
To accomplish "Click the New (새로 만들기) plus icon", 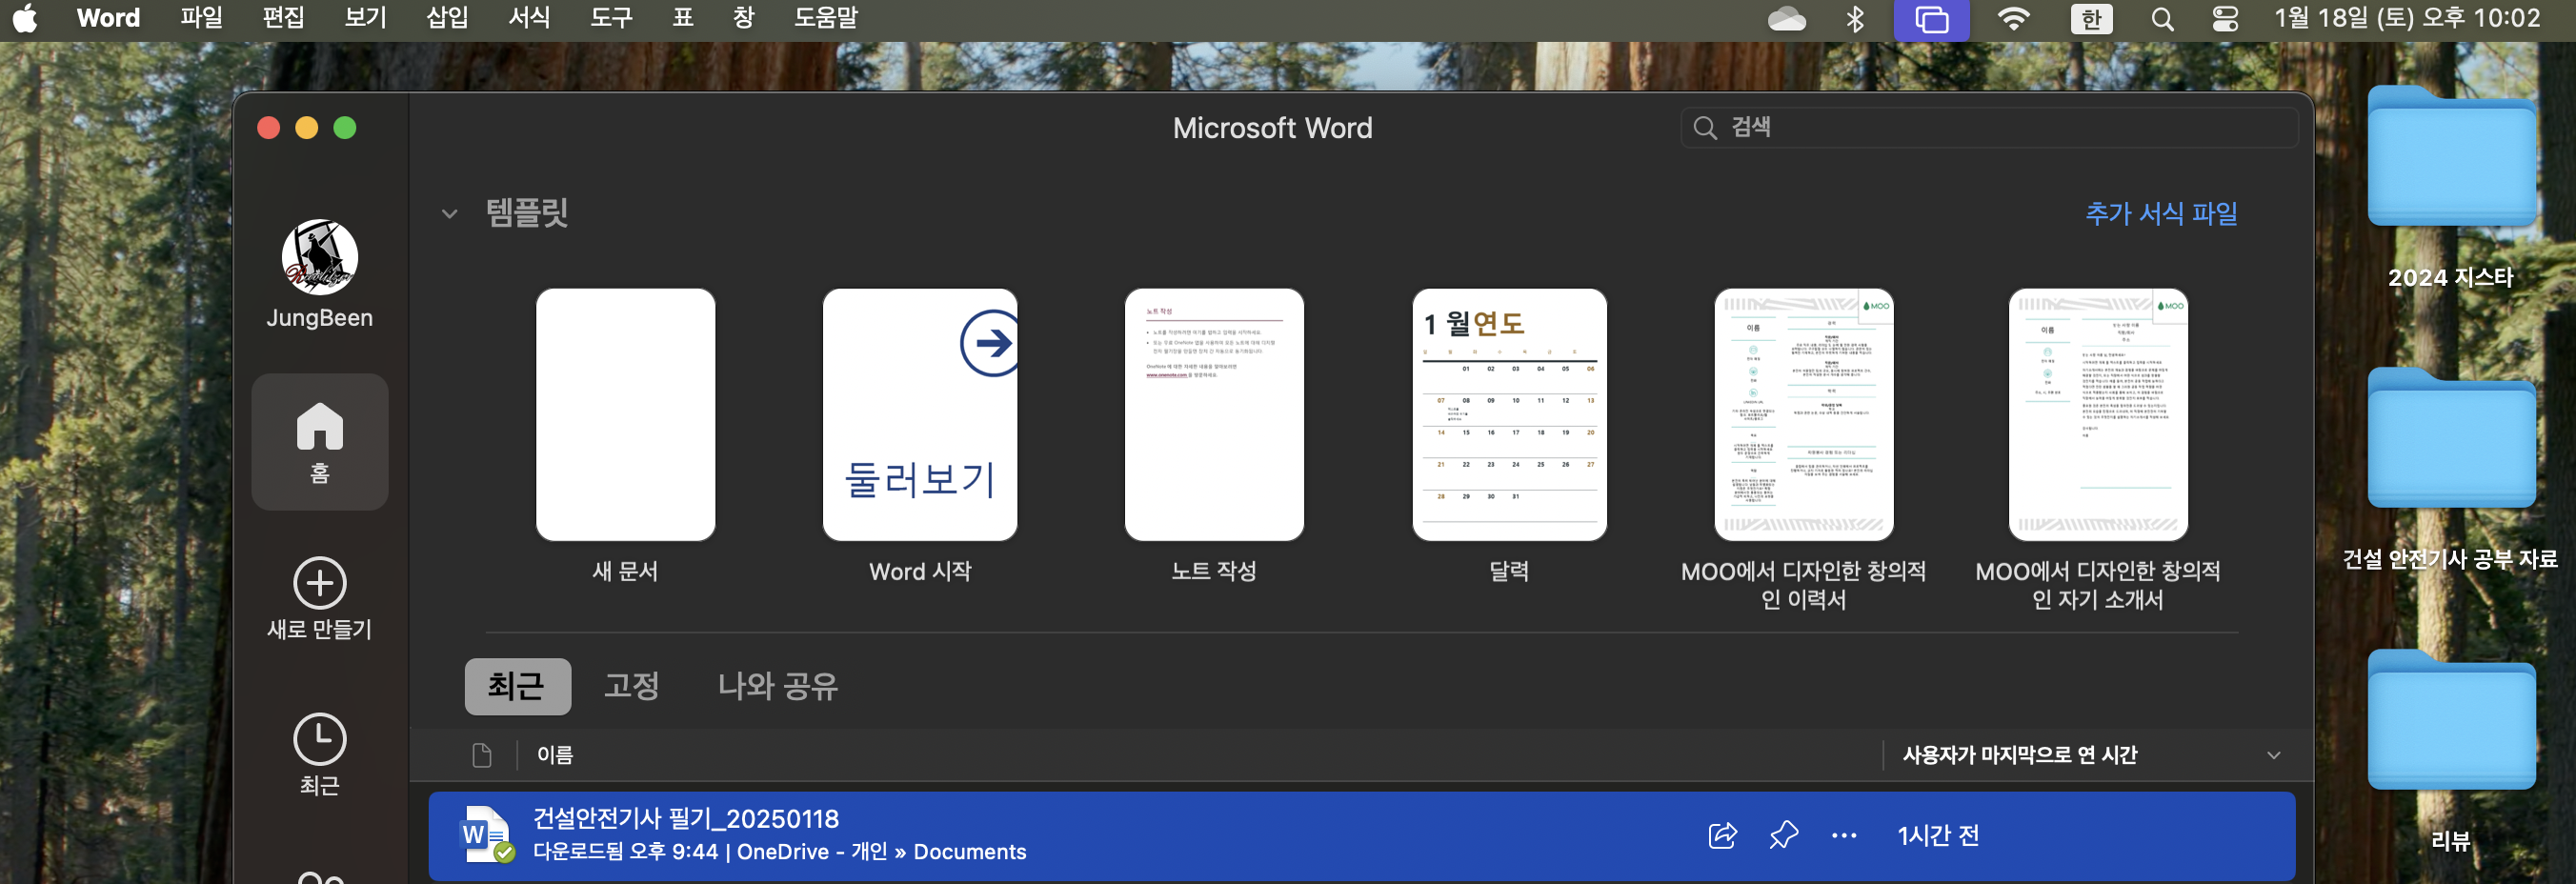I will pyautogui.click(x=319, y=582).
